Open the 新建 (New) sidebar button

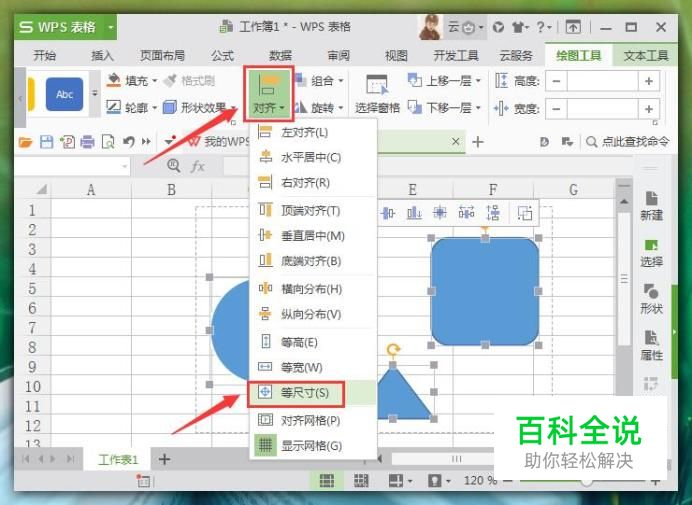pos(651,206)
